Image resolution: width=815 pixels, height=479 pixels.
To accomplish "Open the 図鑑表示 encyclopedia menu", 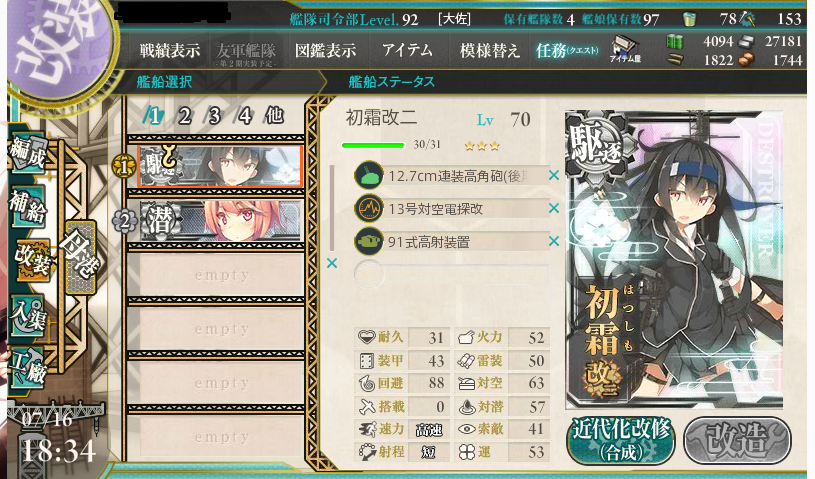I will click(326, 50).
